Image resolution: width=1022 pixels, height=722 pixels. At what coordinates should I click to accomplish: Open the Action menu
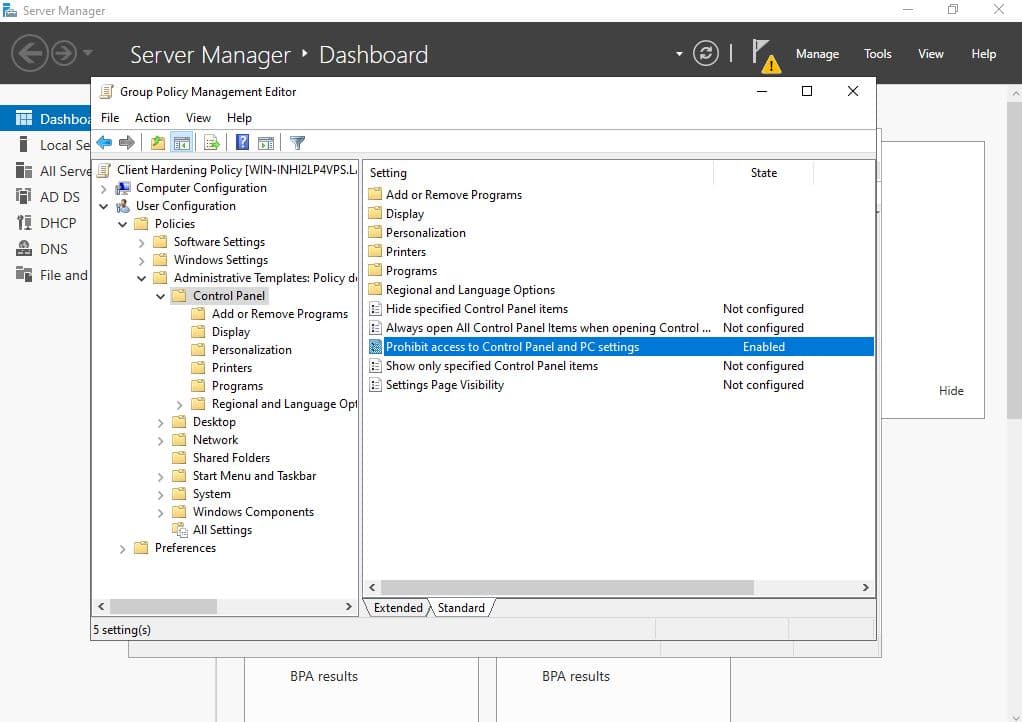152,117
